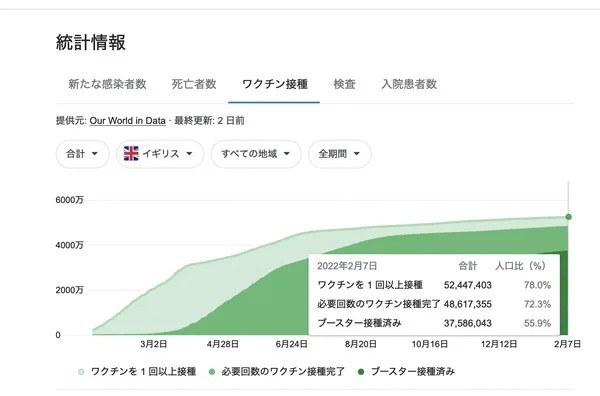Expand the イギリス country selector

160,154
